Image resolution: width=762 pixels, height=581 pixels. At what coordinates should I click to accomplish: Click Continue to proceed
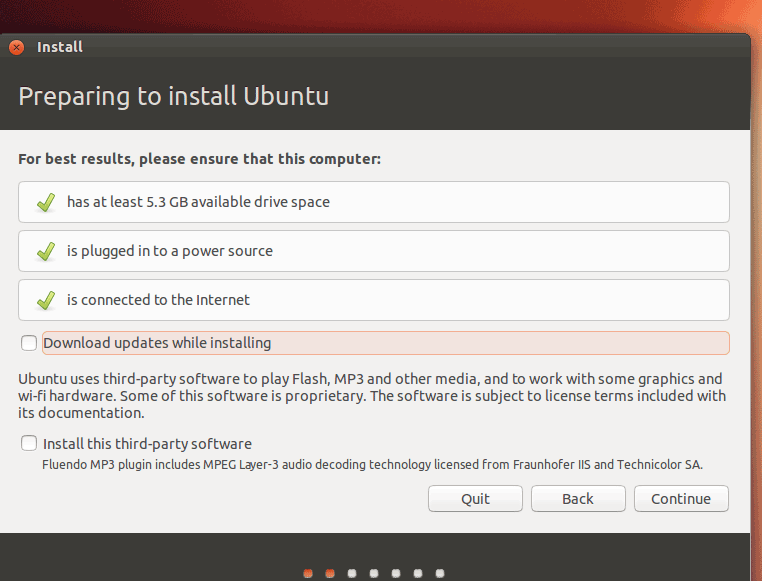(681, 498)
